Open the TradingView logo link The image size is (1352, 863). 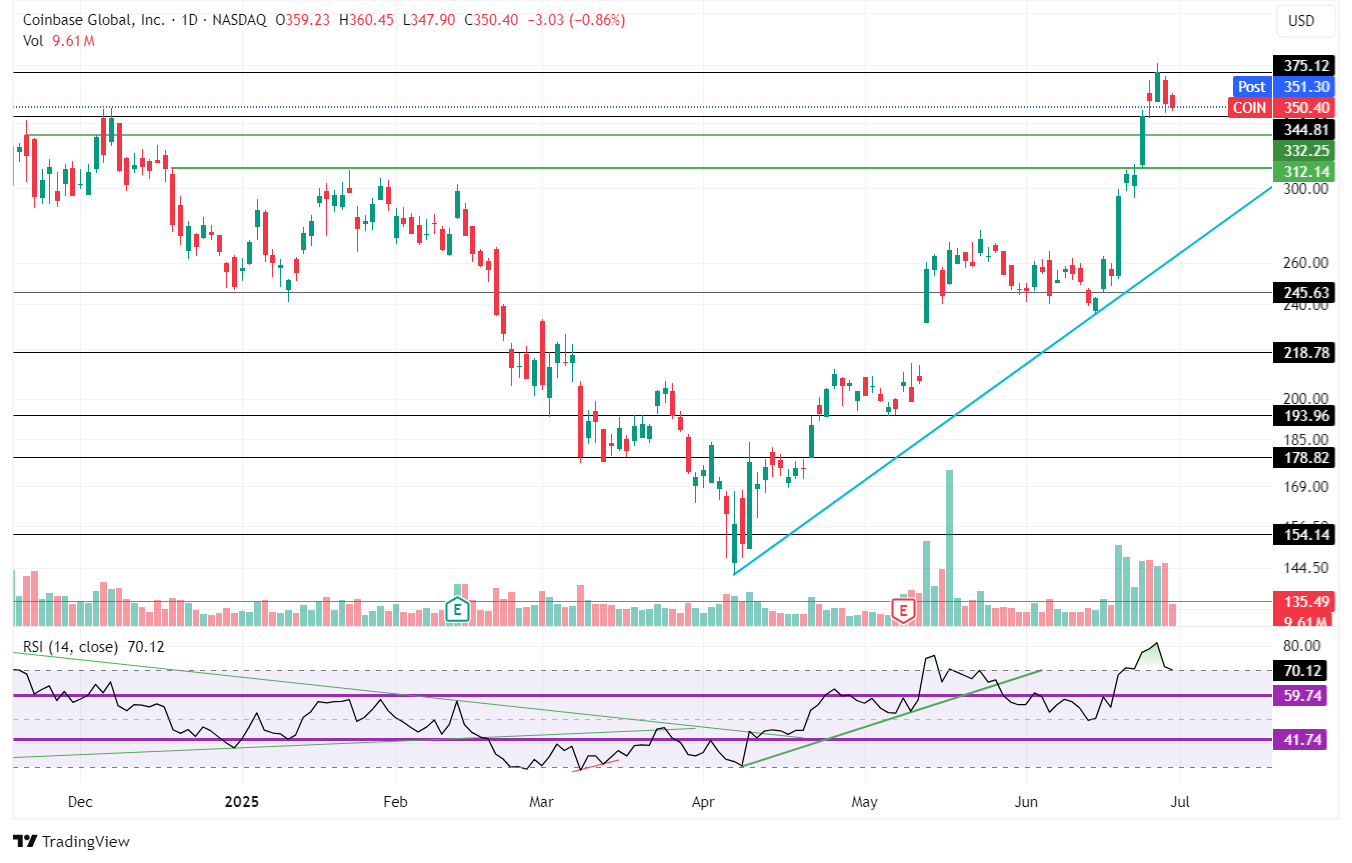(x=71, y=842)
